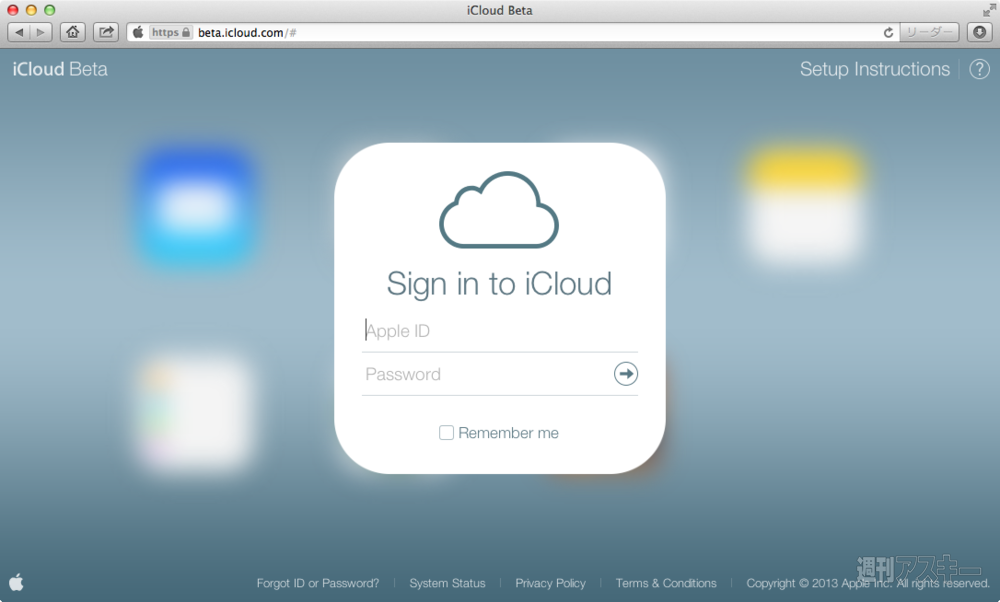The width and height of the screenshot is (1000, 602).
Task: Click the iCloud help question mark icon
Action: (980, 69)
